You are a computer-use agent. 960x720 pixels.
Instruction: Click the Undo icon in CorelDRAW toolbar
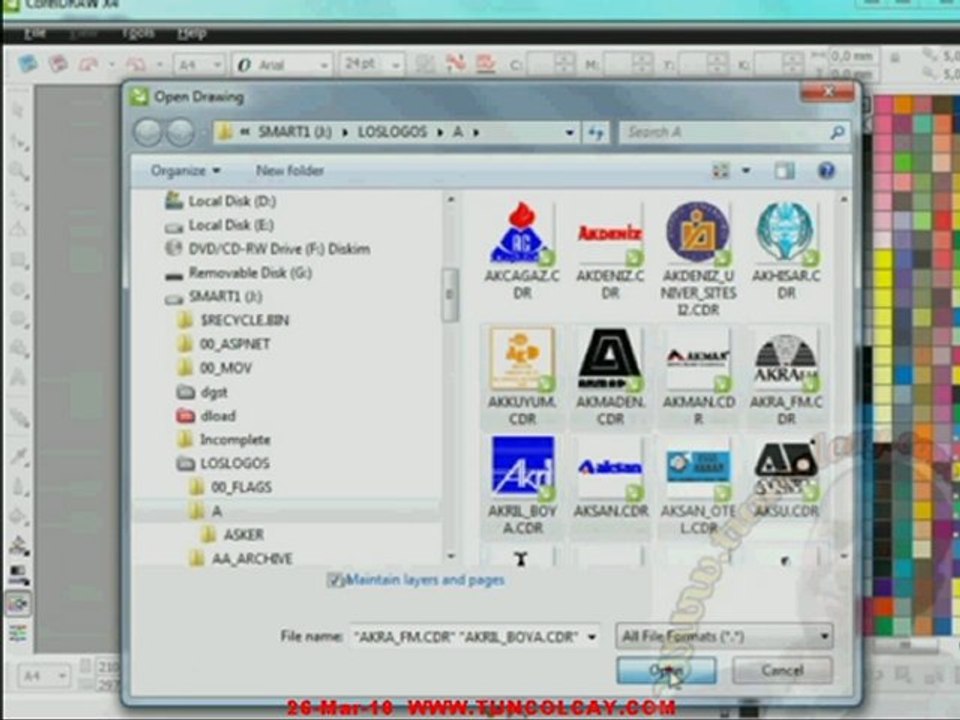click(89, 63)
